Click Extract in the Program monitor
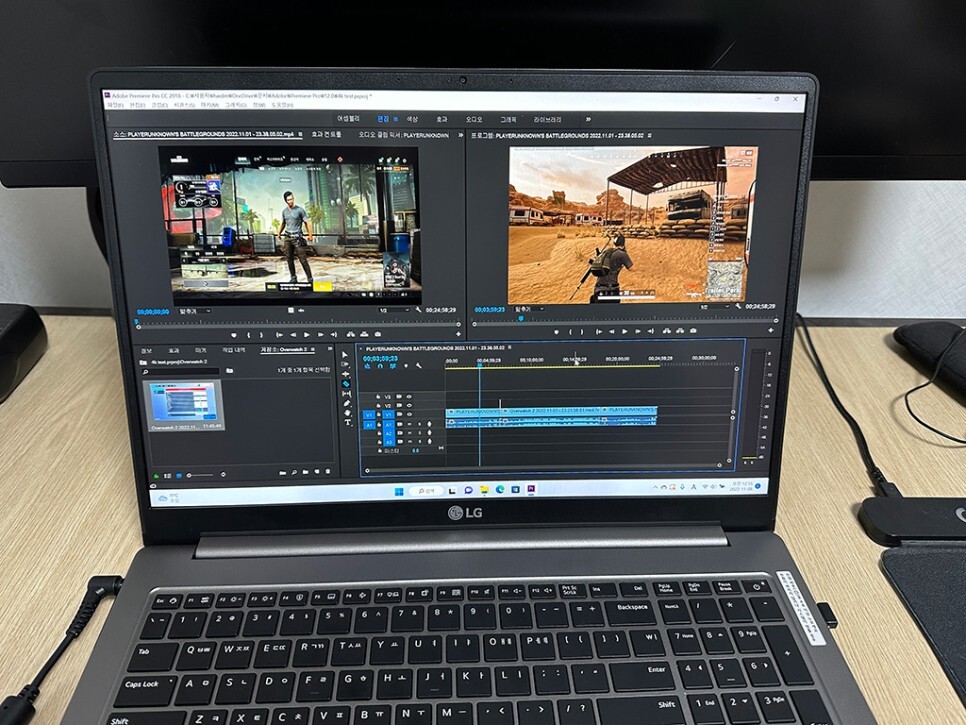 [680, 331]
